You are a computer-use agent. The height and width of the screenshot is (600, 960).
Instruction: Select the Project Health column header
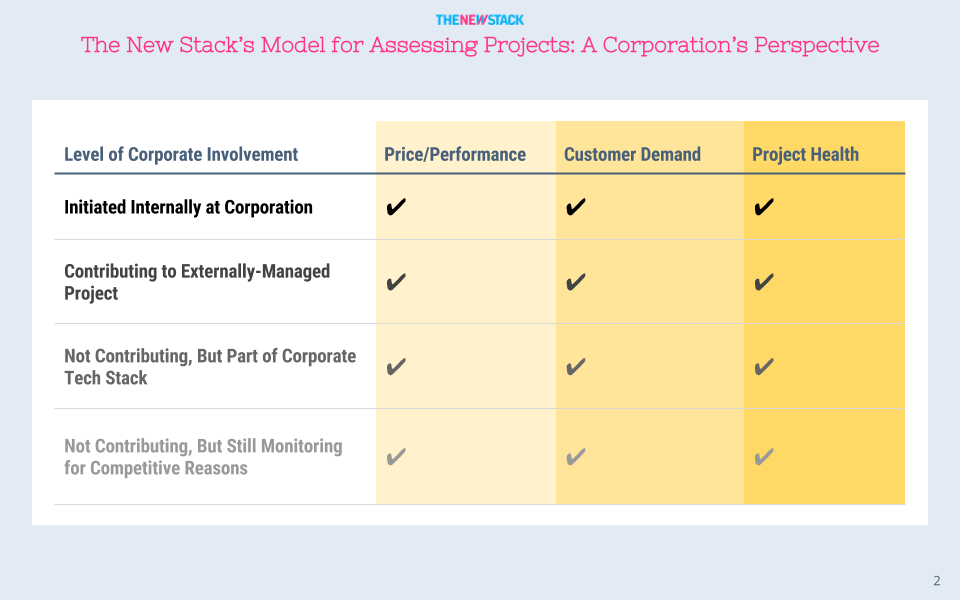click(805, 154)
